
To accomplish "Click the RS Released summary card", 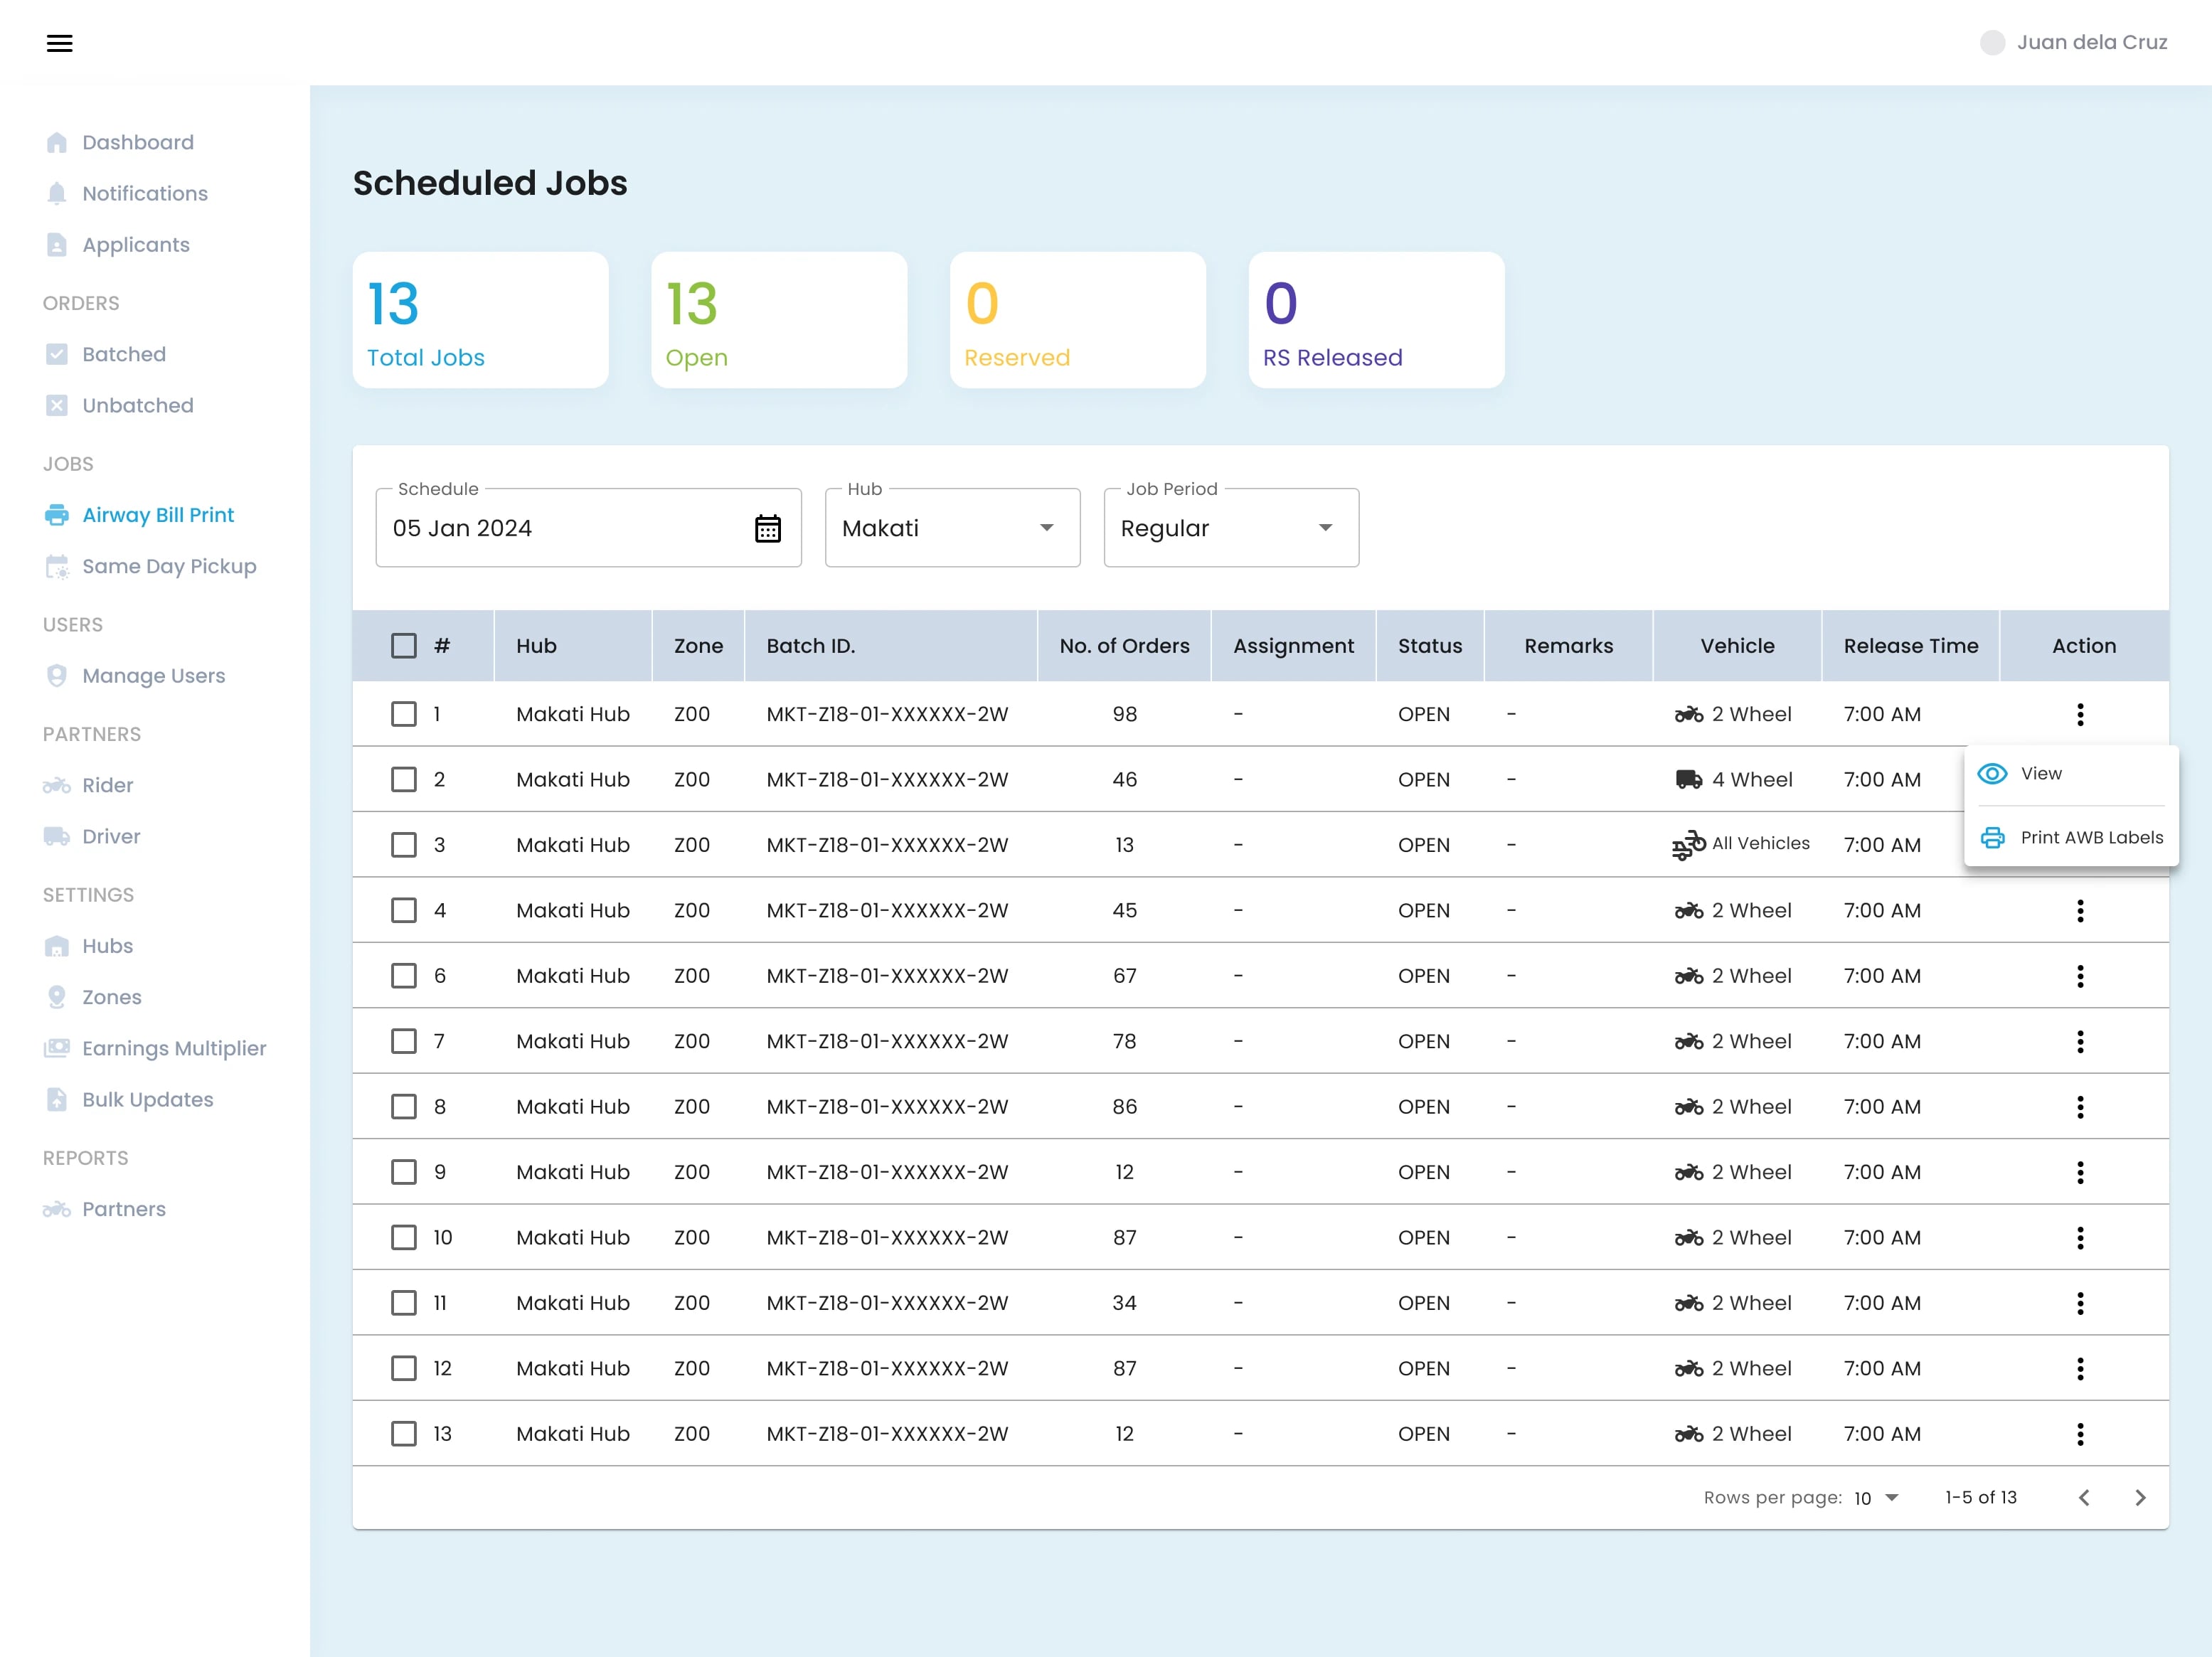I will (x=1376, y=320).
